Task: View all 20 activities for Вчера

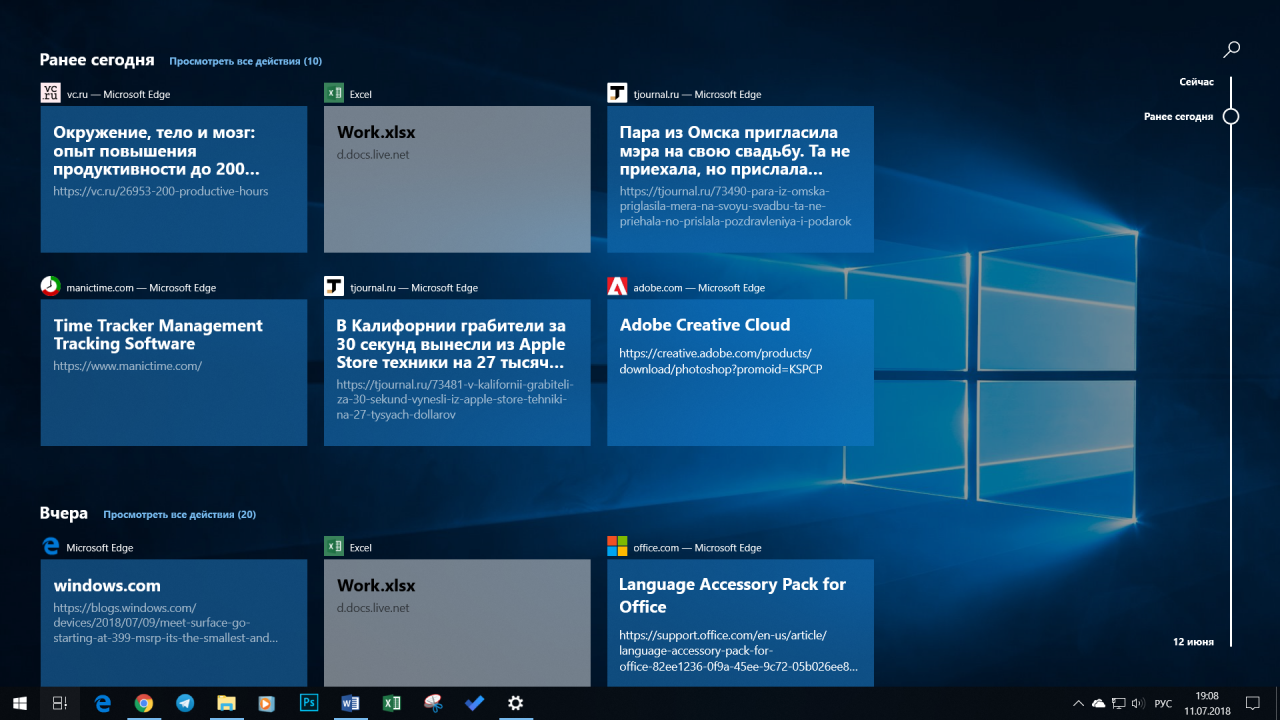Action: coord(180,514)
